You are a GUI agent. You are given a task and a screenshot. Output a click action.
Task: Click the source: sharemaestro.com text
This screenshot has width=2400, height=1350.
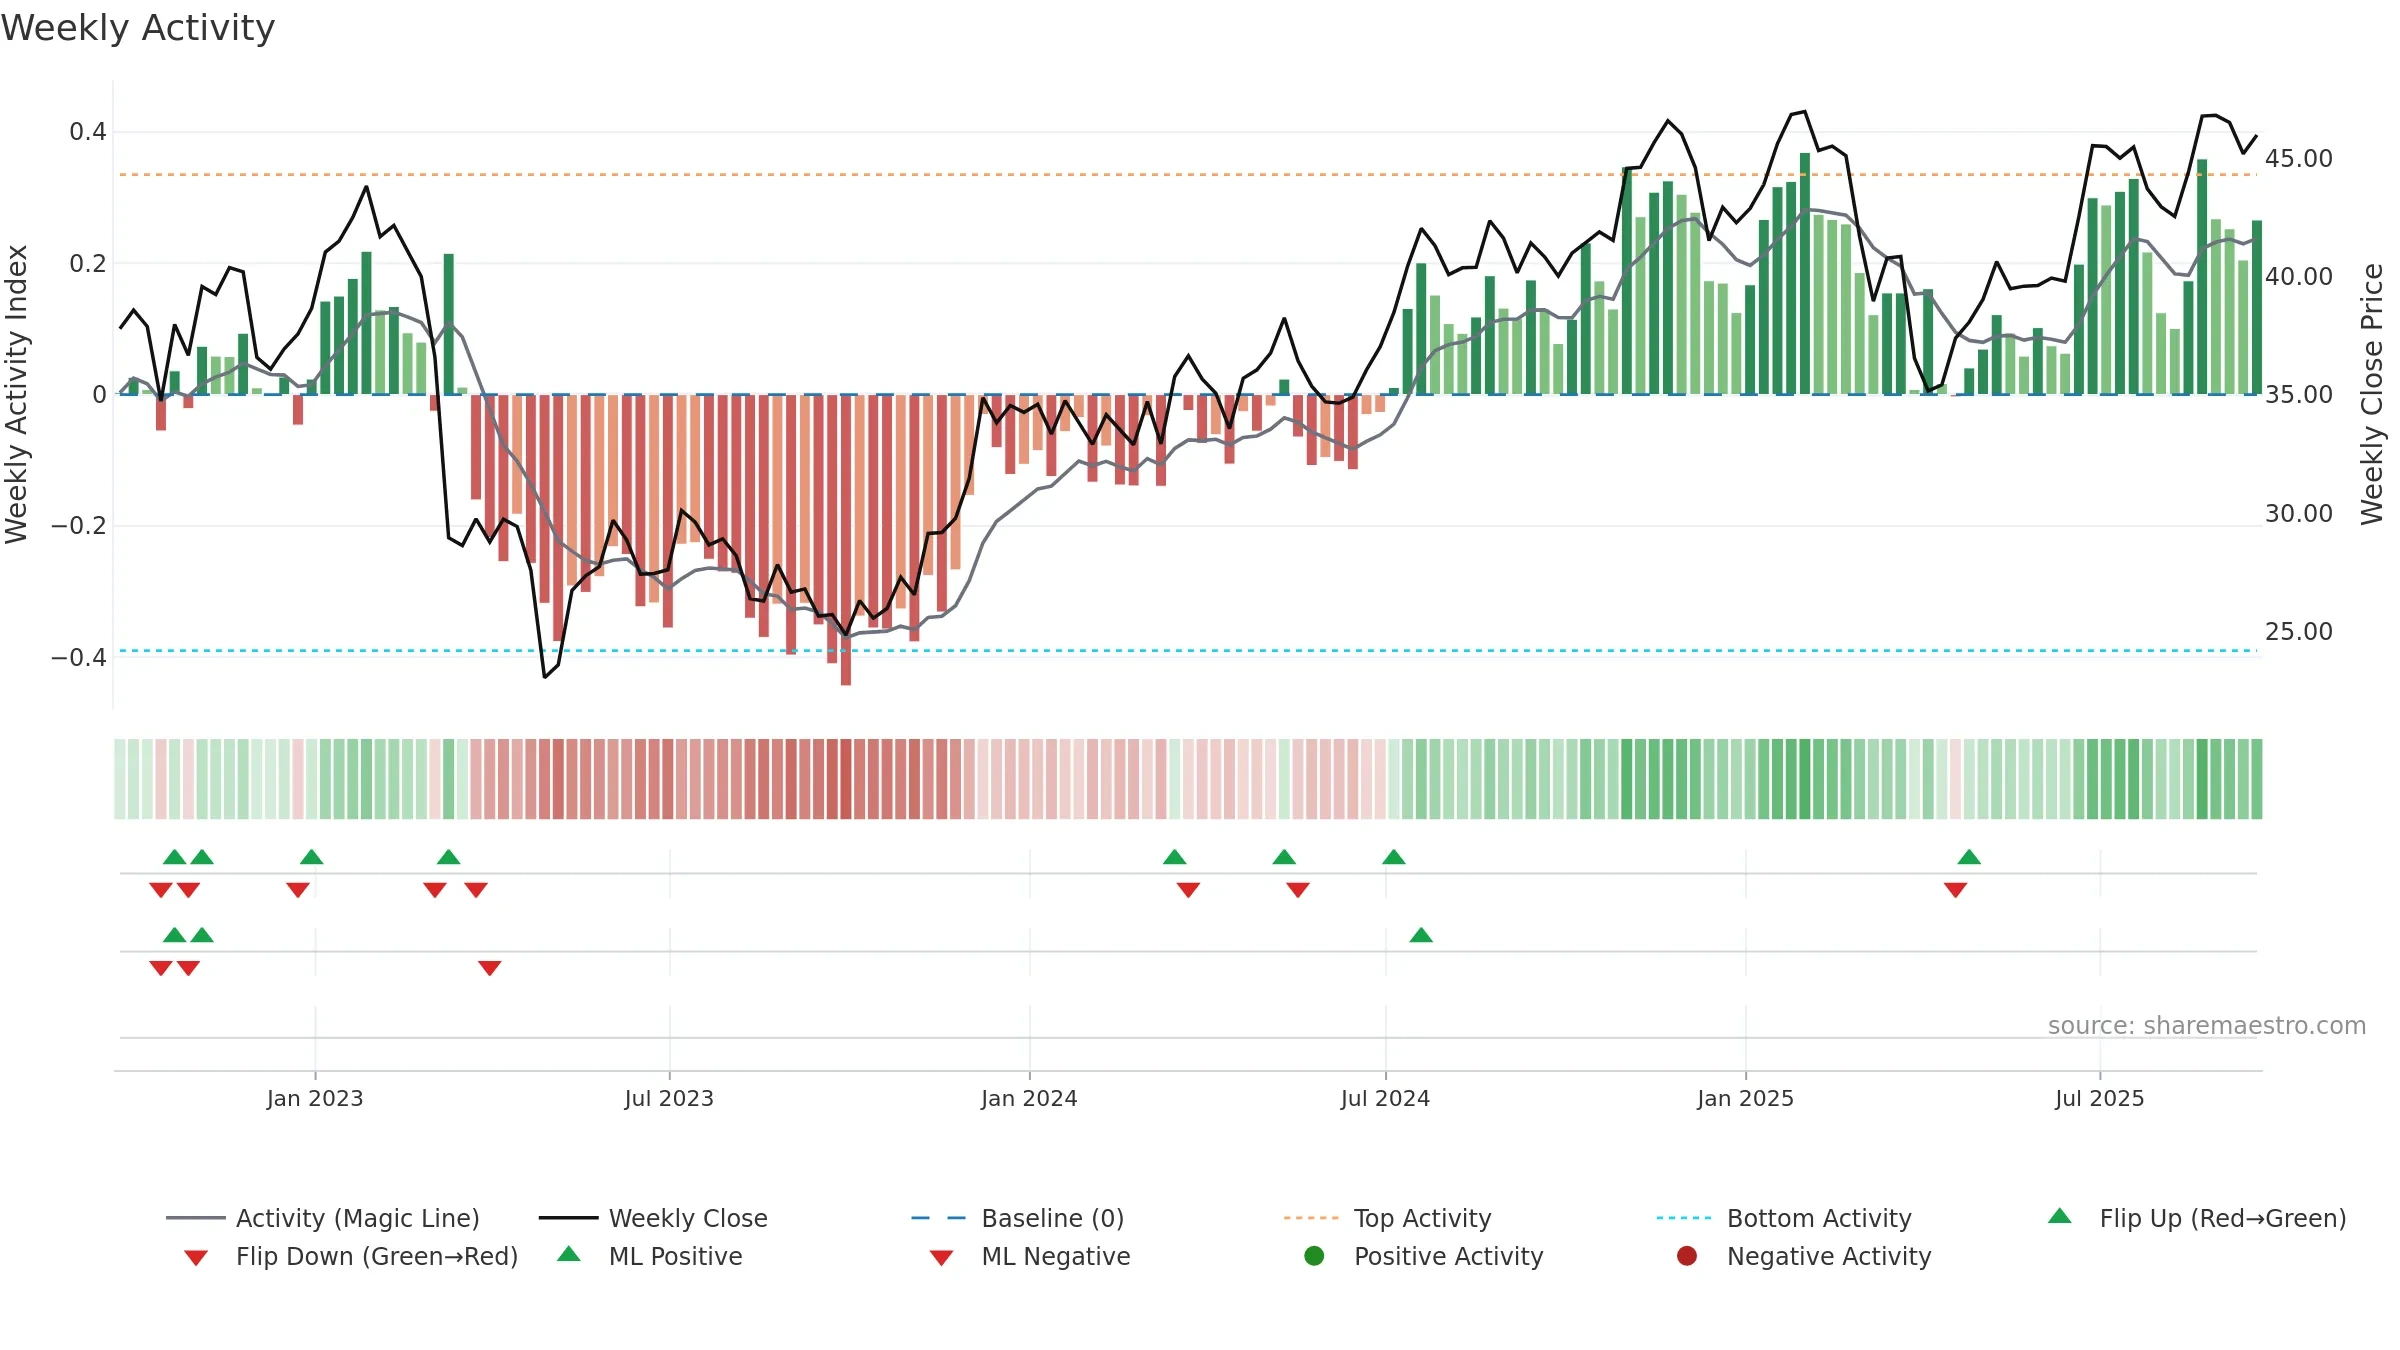click(2207, 1025)
